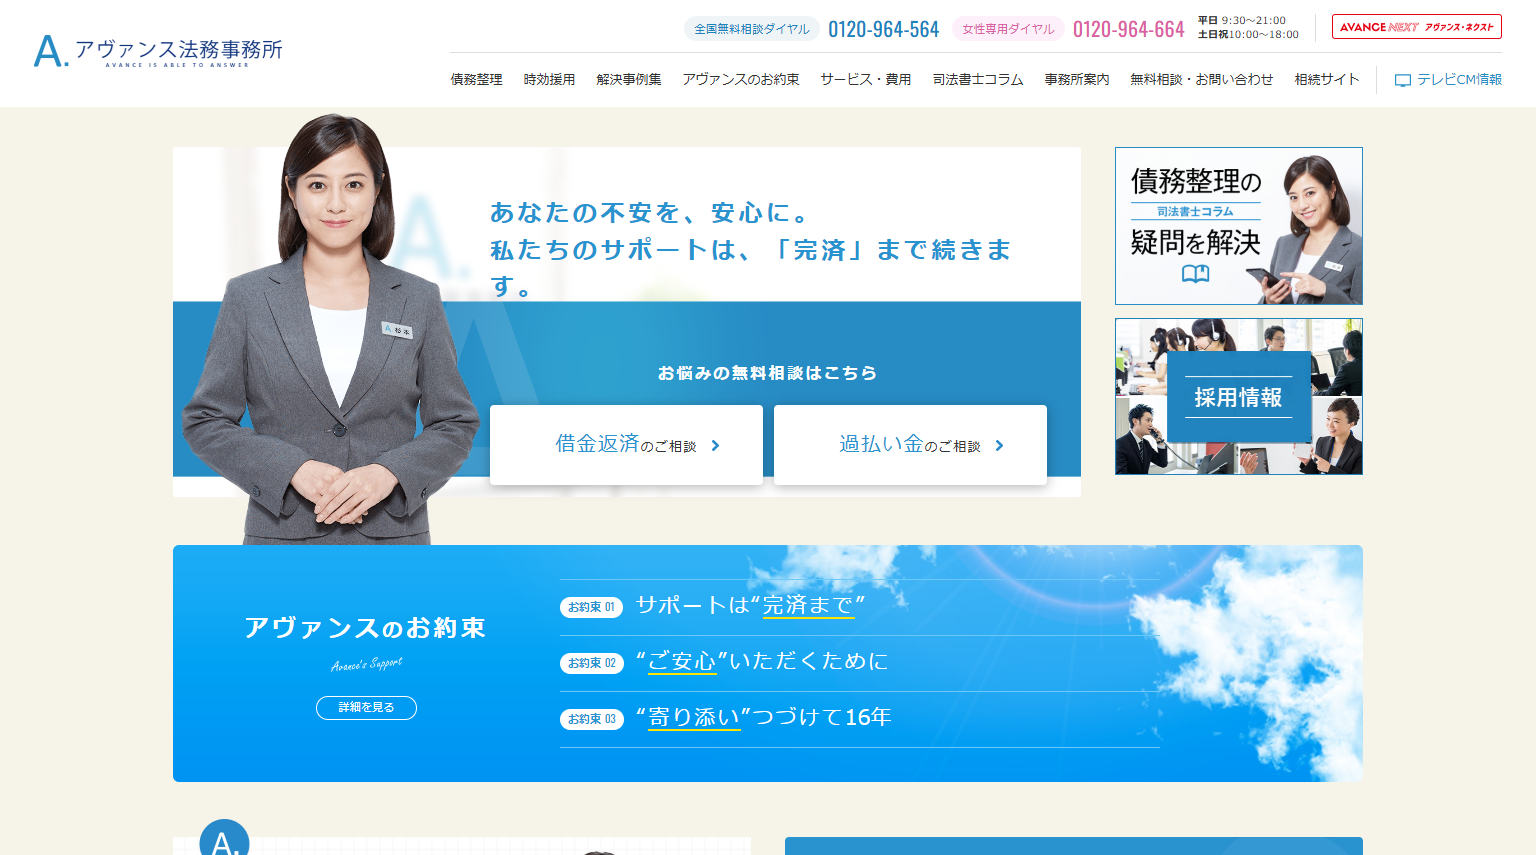Click the open book icon in banner
This screenshot has width=1536, height=855.
[x=1195, y=274]
